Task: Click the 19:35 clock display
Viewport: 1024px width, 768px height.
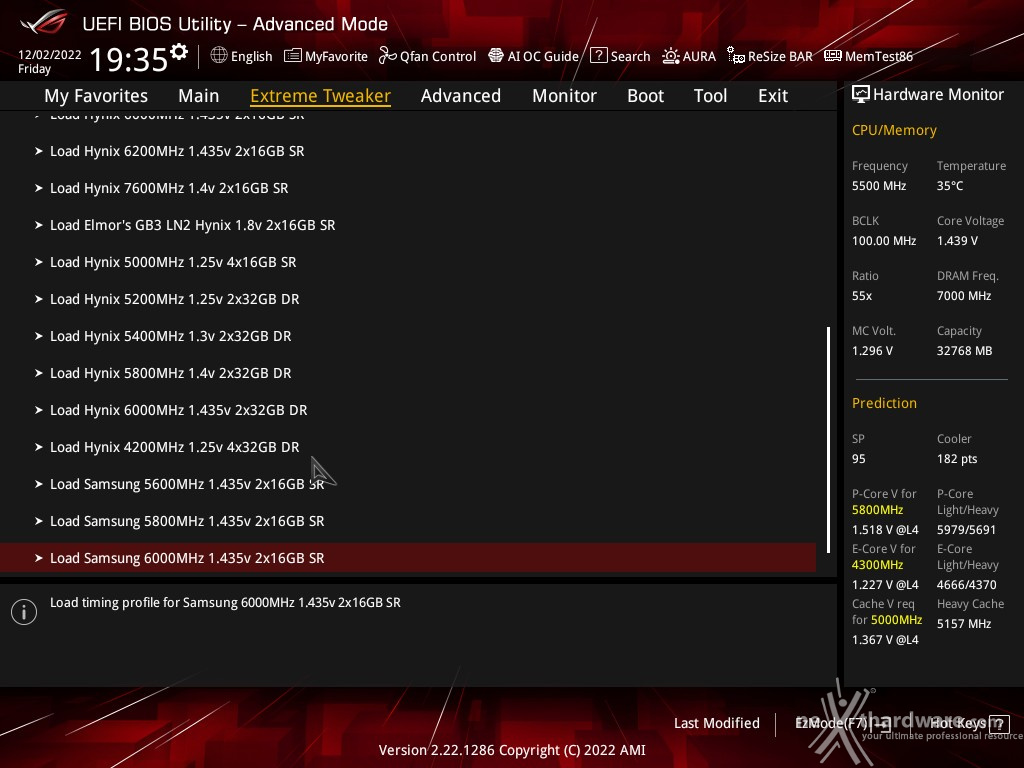Action: click(129, 59)
